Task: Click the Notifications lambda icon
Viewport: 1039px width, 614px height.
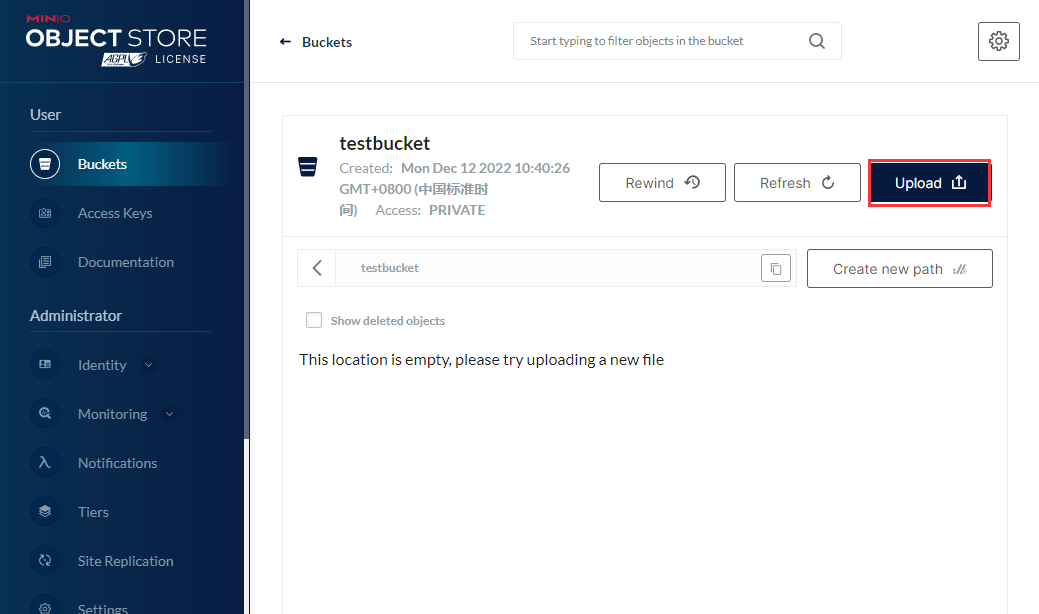Action: tap(45, 463)
